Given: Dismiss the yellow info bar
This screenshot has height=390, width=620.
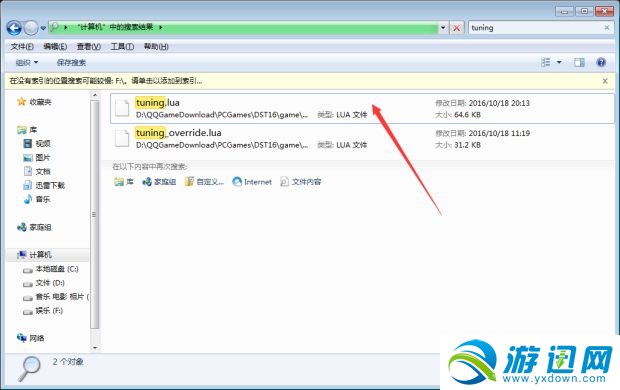Looking at the screenshot, I should [x=605, y=81].
